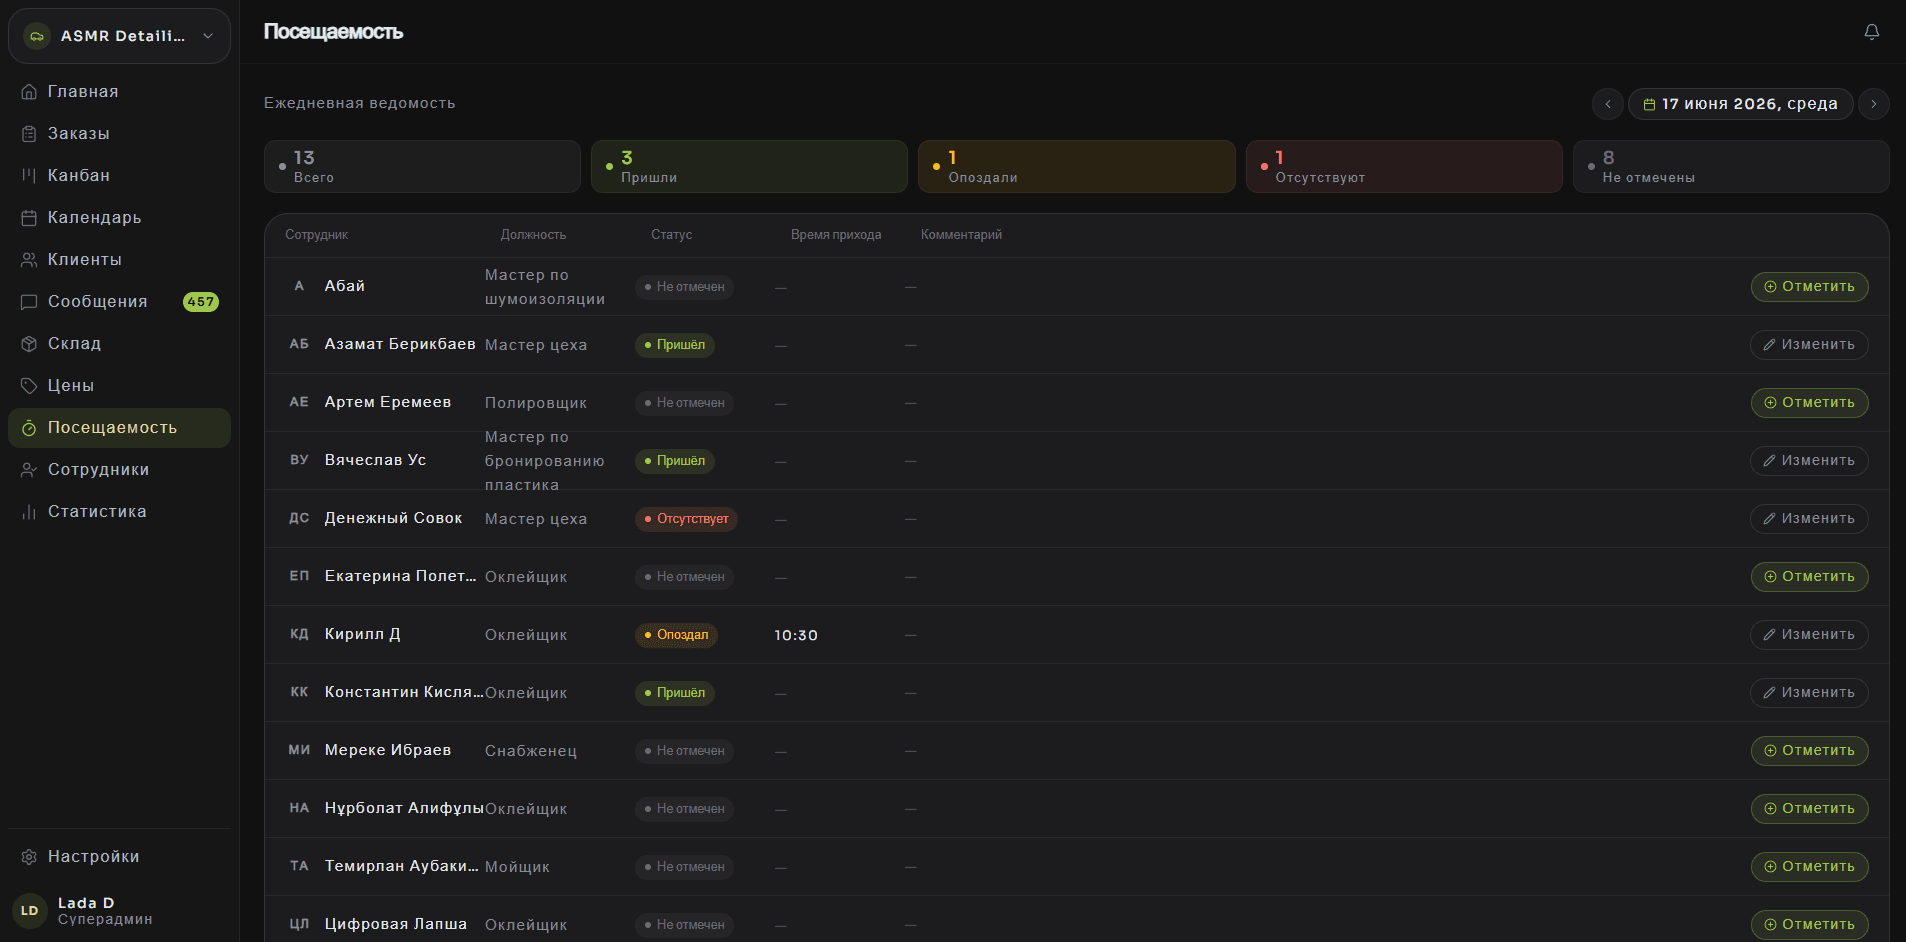
Task: Select the Пришли summary card
Action: [x=749, y=167]
